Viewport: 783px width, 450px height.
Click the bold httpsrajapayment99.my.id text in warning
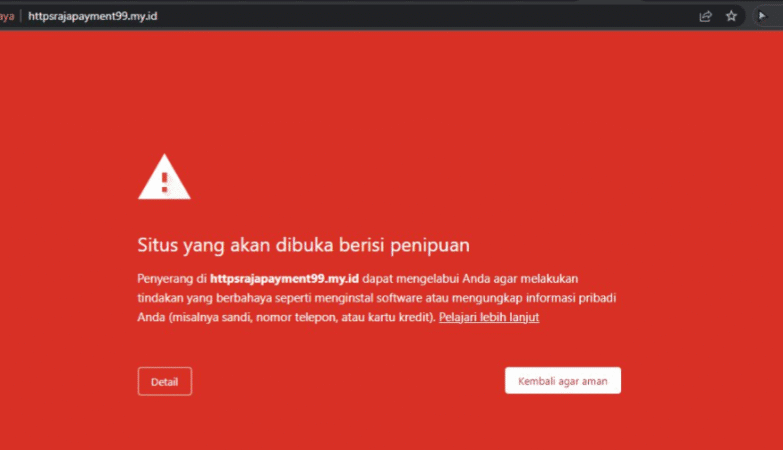pyautogui.click(x=284, y=277)
